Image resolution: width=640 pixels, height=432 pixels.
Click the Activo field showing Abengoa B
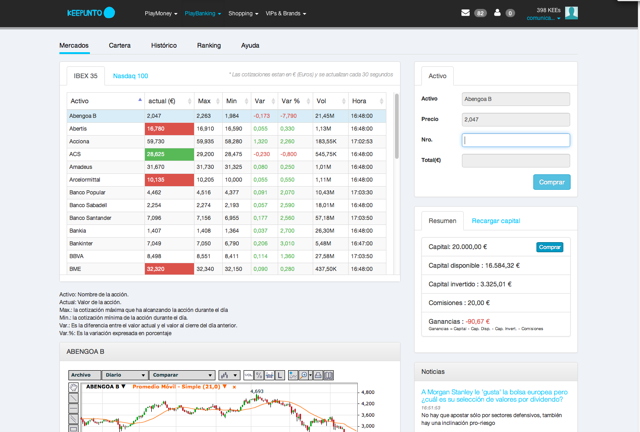click(x=516, y=99)
